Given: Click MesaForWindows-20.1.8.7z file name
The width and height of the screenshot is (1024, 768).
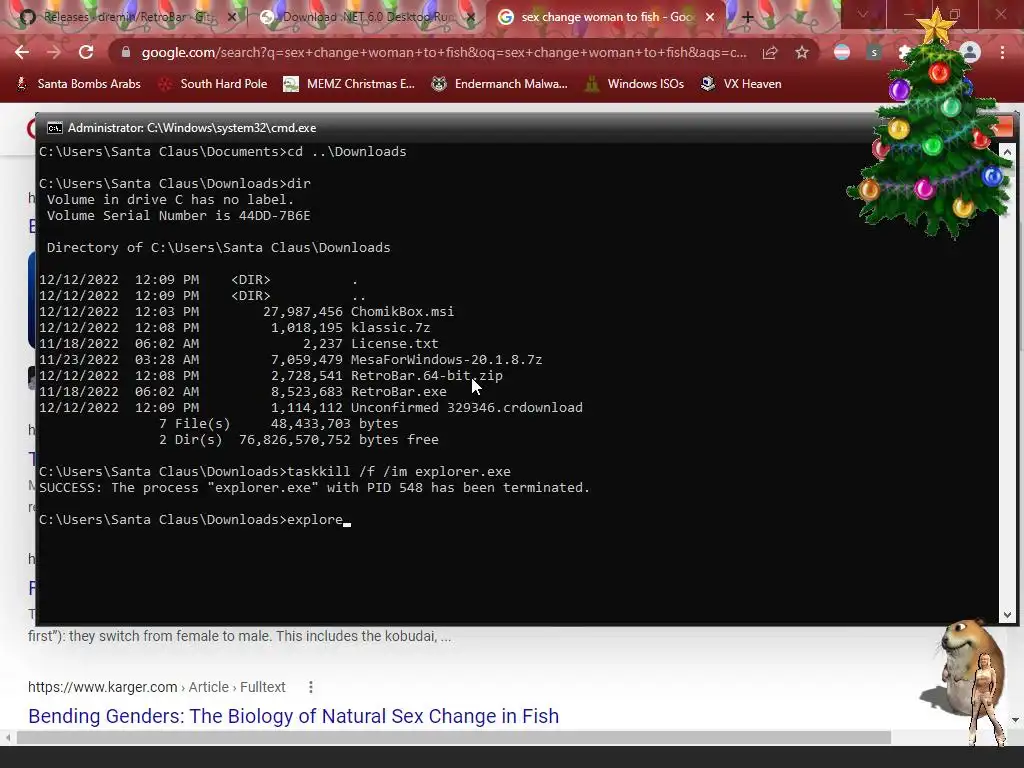Looking at the screenshot, I should [x=447, y=360].
